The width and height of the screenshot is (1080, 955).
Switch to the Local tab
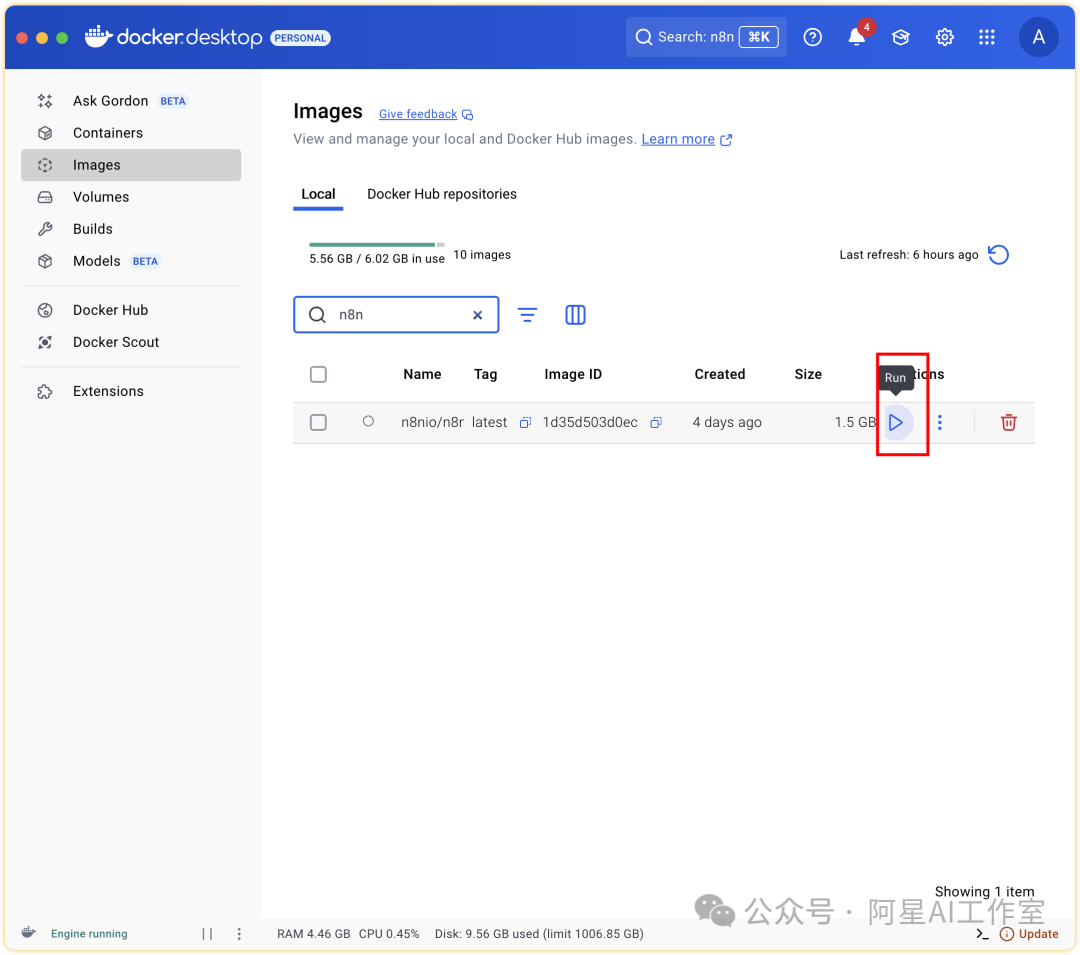(x=318, y=194)
